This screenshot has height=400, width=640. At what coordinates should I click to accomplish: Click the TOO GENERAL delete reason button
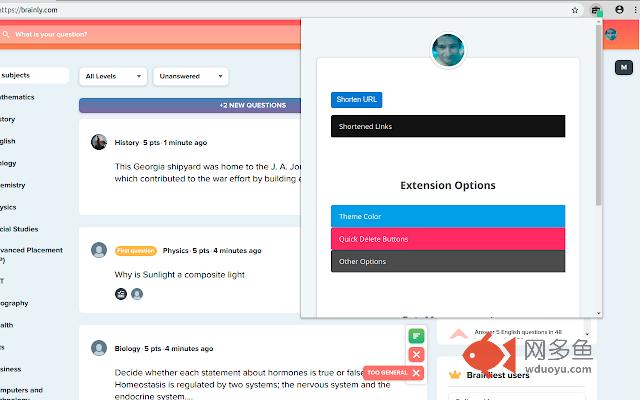tap(393, 373)
